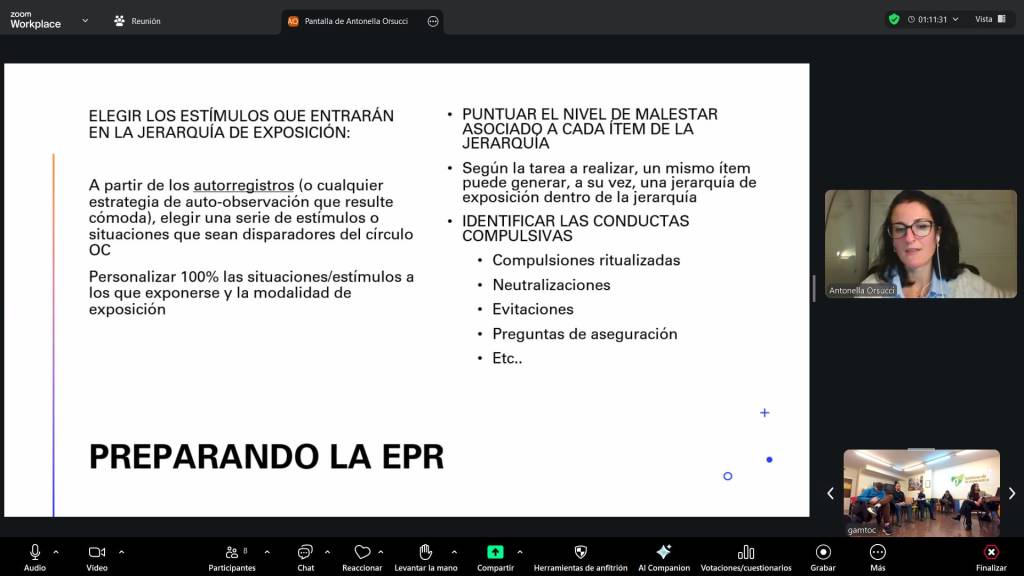1024x576 pixels.
Task: Open Votaciones/cuestionarios polls
Action: point(745,553)
